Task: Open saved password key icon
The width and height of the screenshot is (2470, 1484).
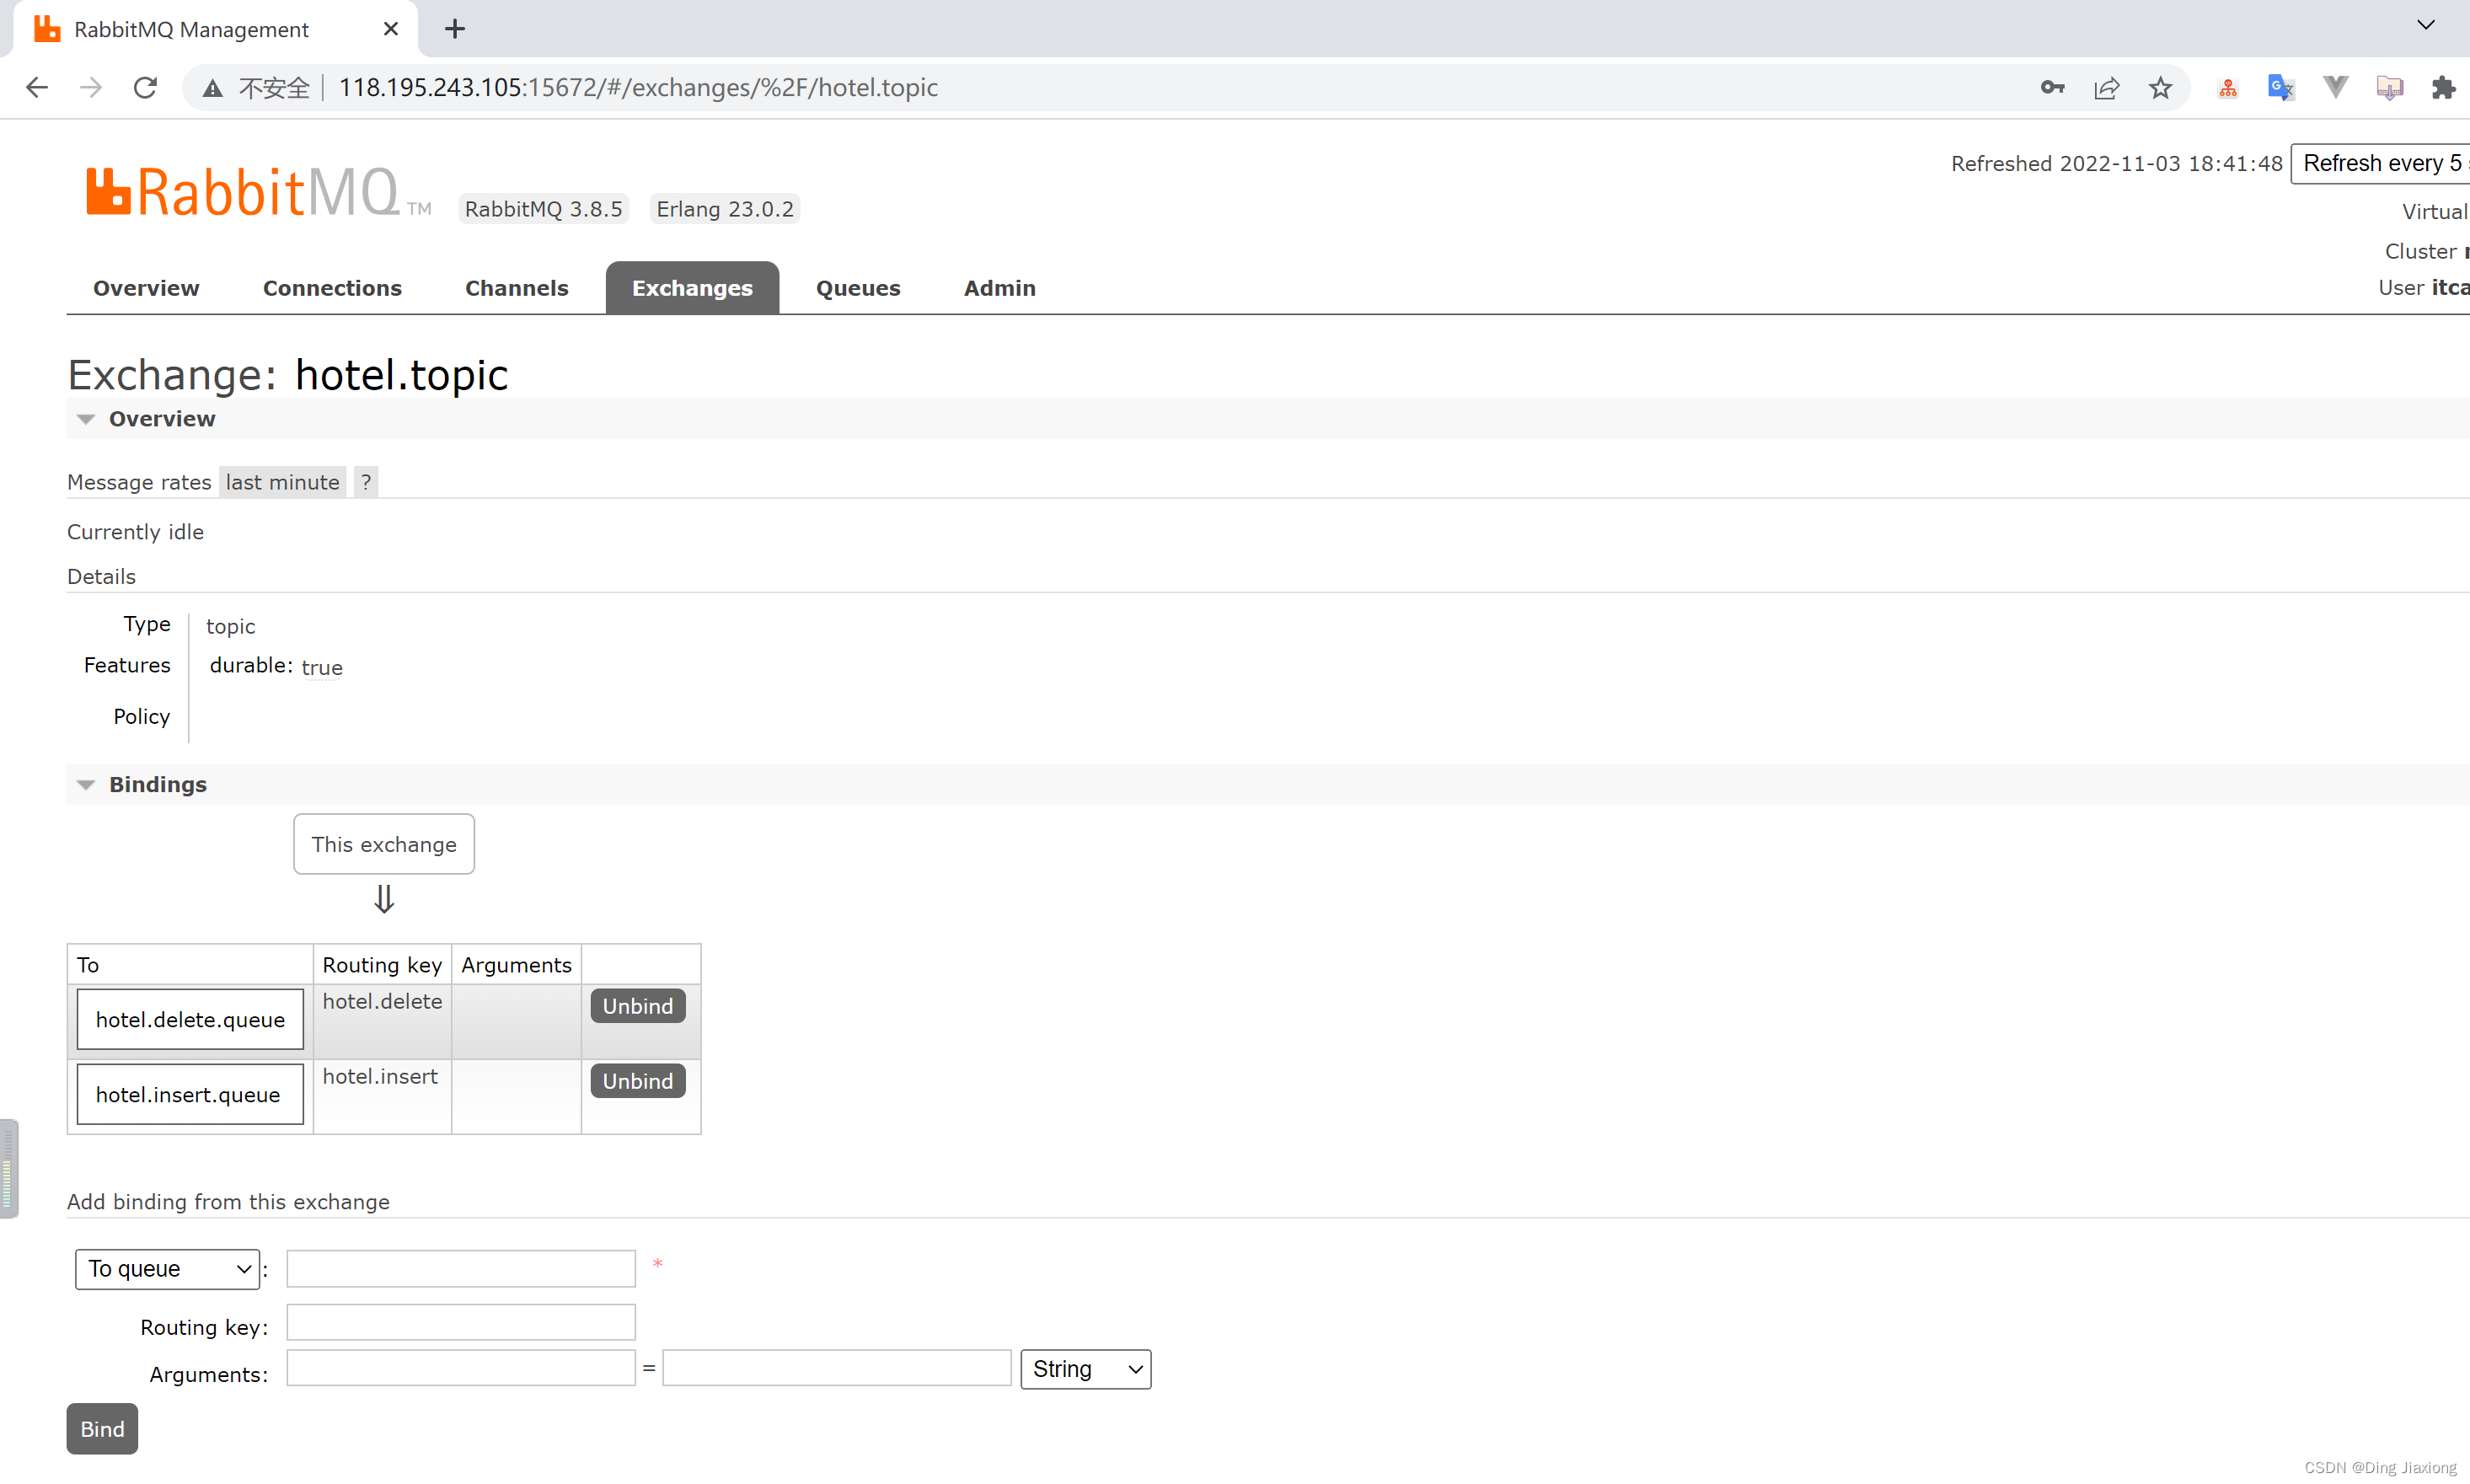Action: click(2052, 88)
